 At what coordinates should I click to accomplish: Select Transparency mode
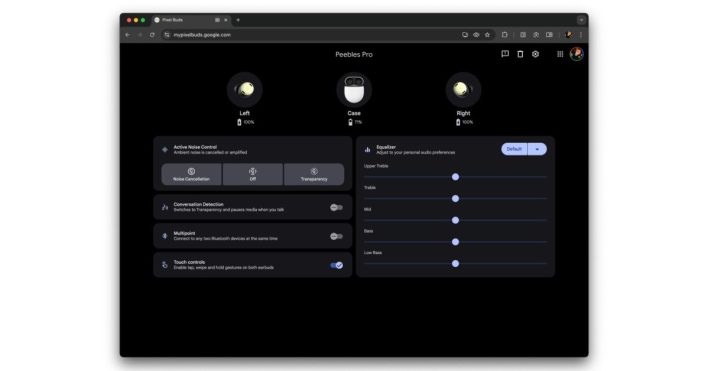pyautogui.click(x=314, y=174)
